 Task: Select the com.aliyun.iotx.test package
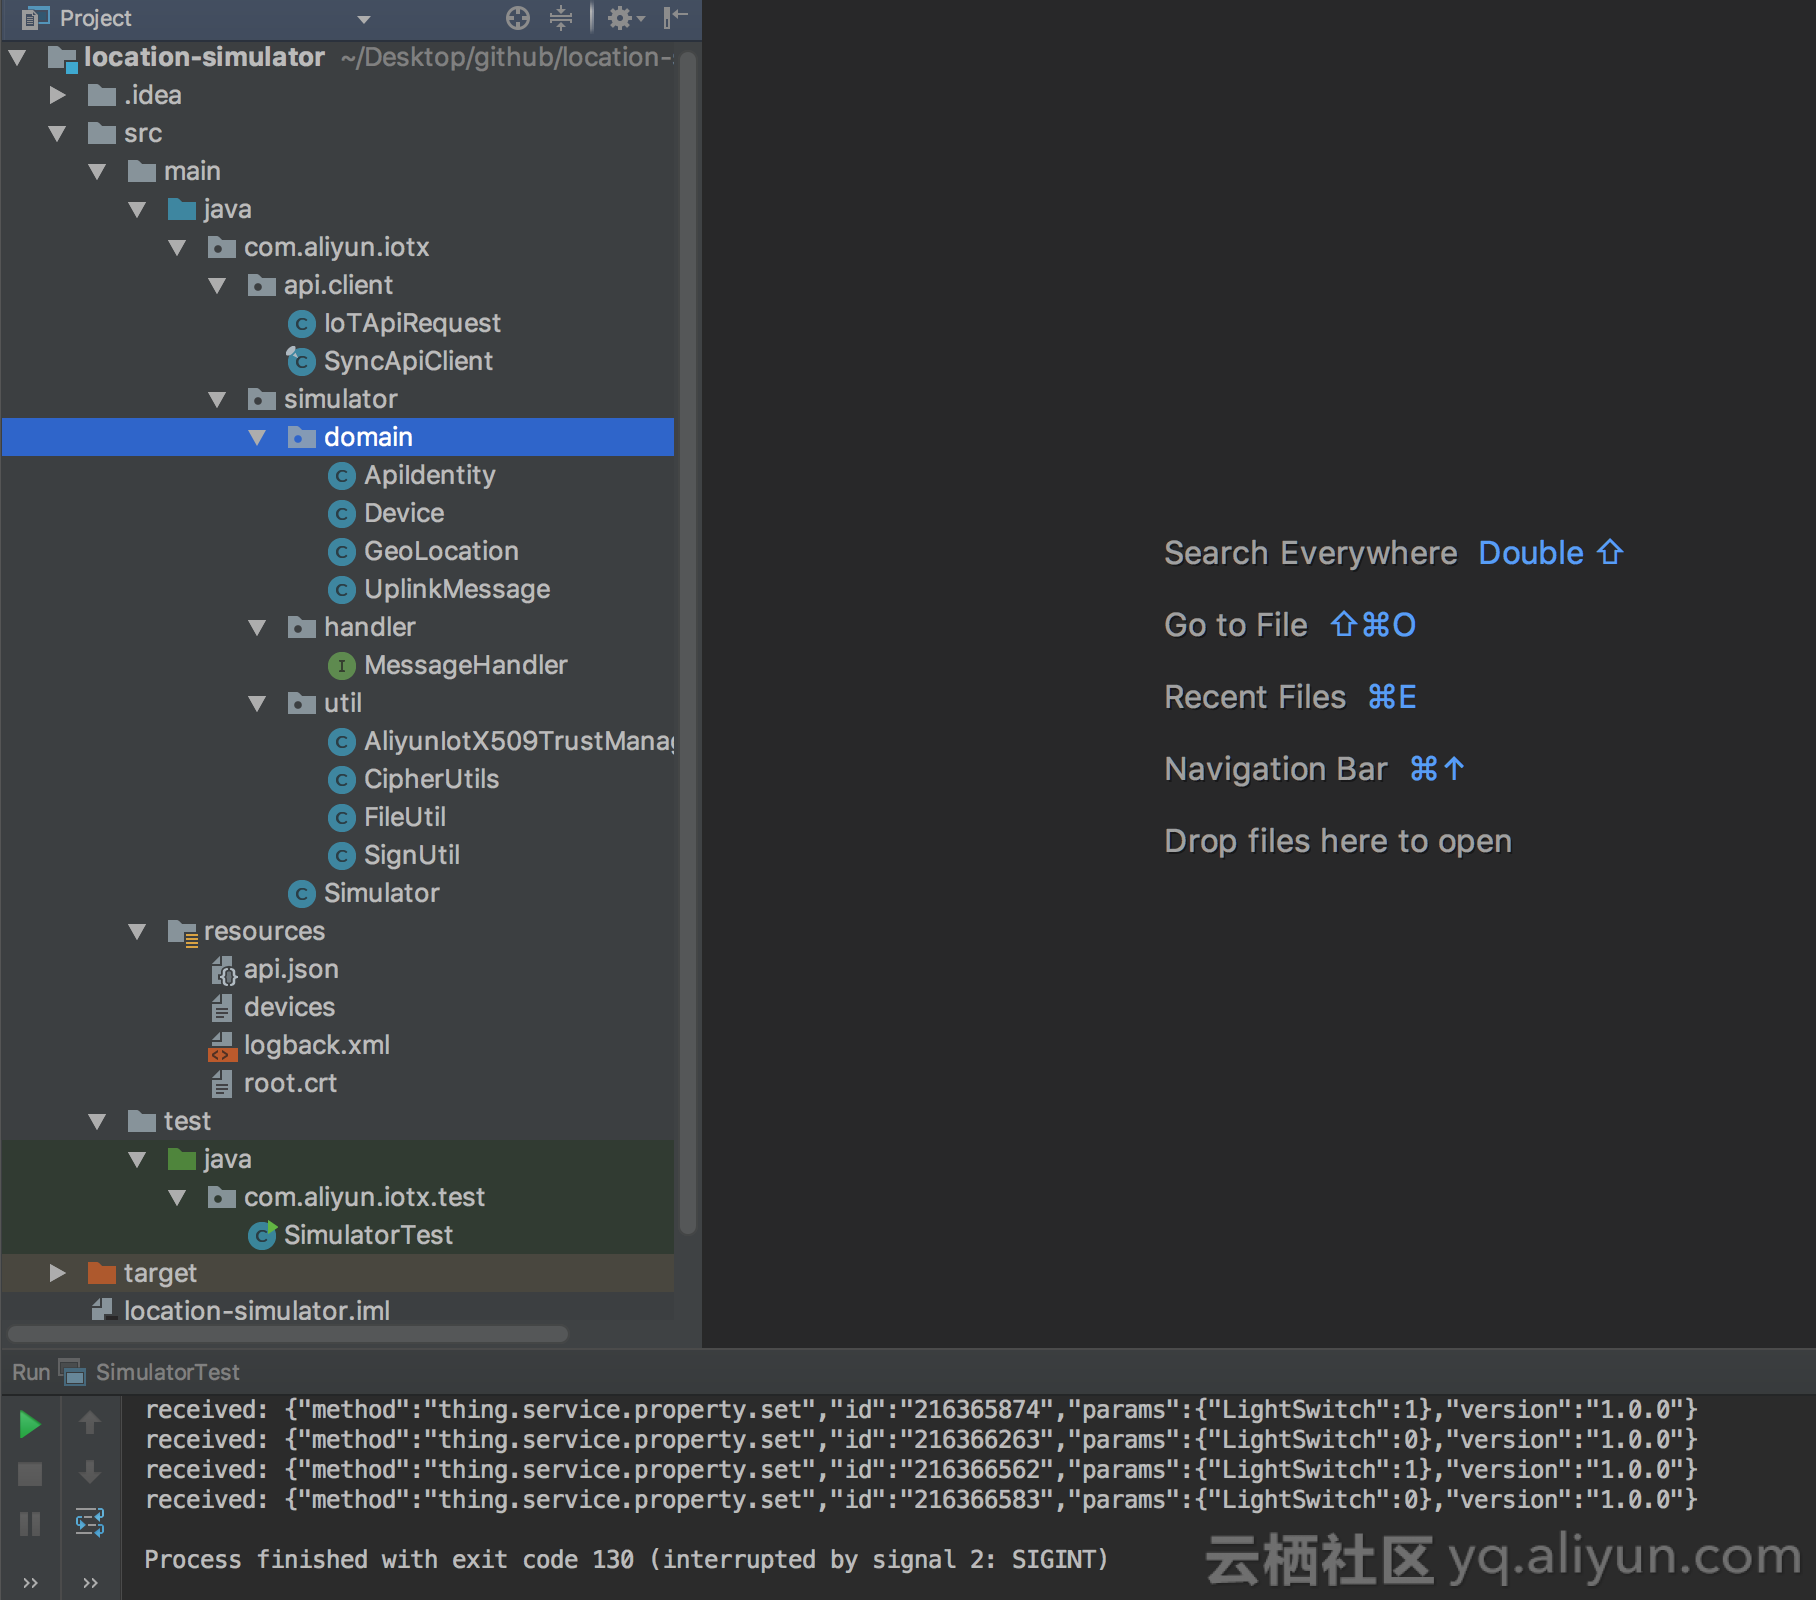click(364, 1197)
